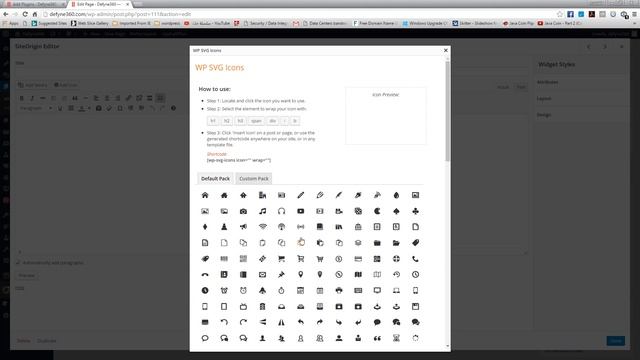Select the office building icon
This screenshot has height=360, width=640.
pyautogui.click(x=262, y=195)
